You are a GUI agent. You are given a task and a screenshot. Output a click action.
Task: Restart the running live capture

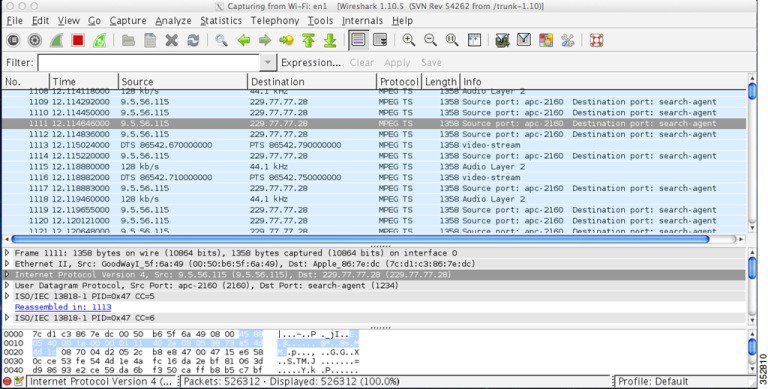(99, 40)
